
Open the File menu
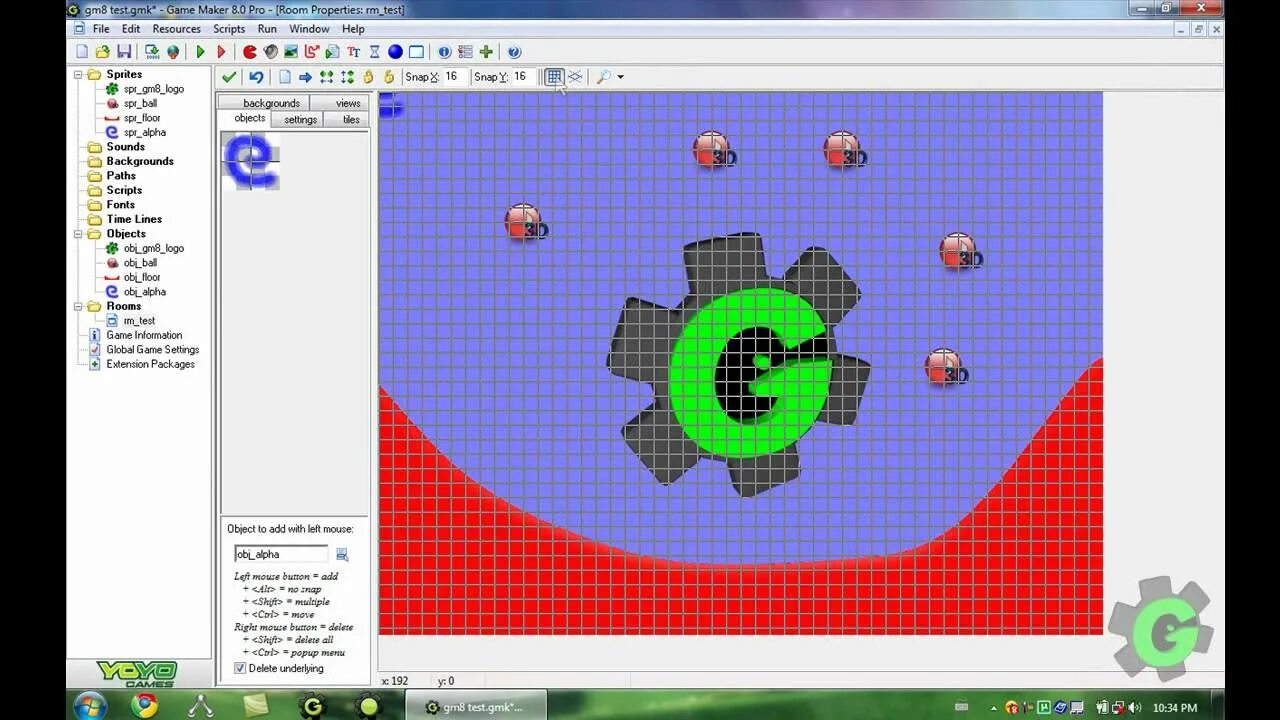[101, 29]
